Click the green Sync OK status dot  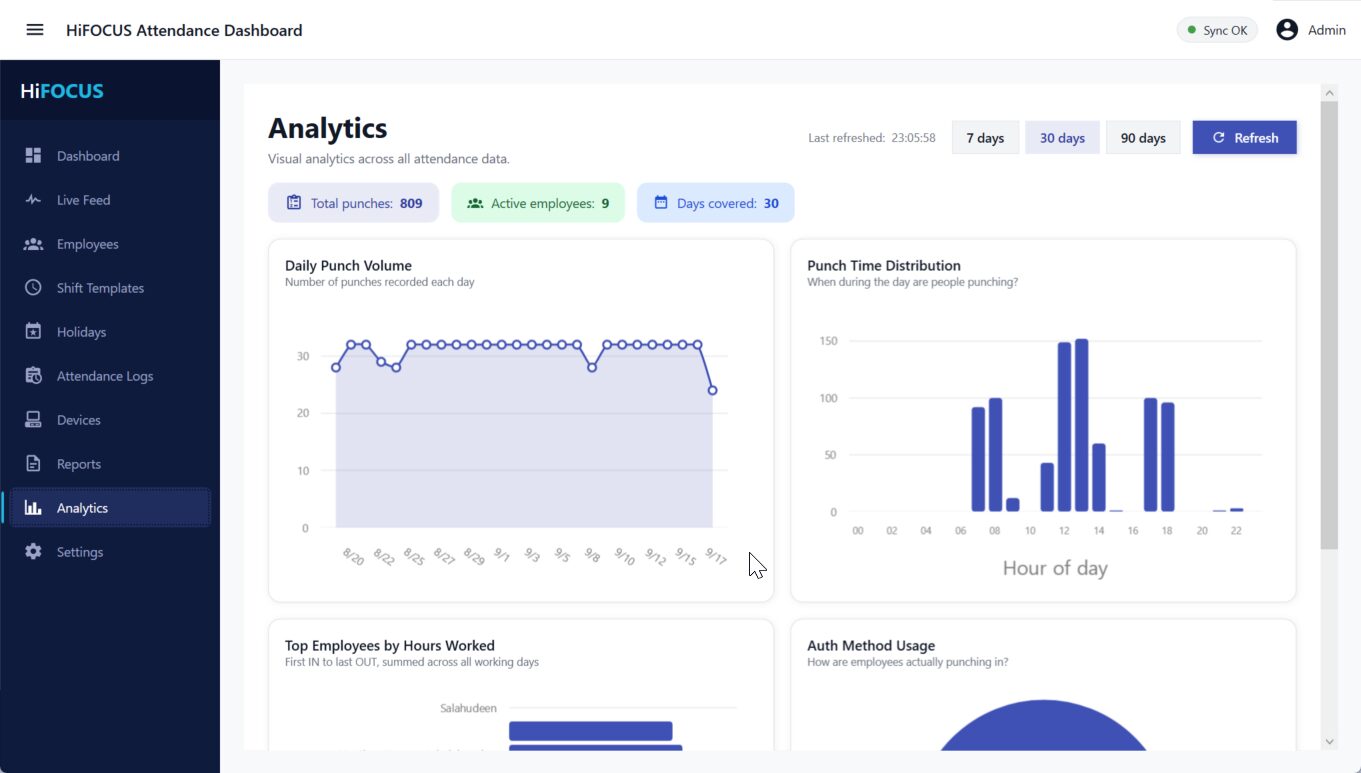tap(1191, 30)
